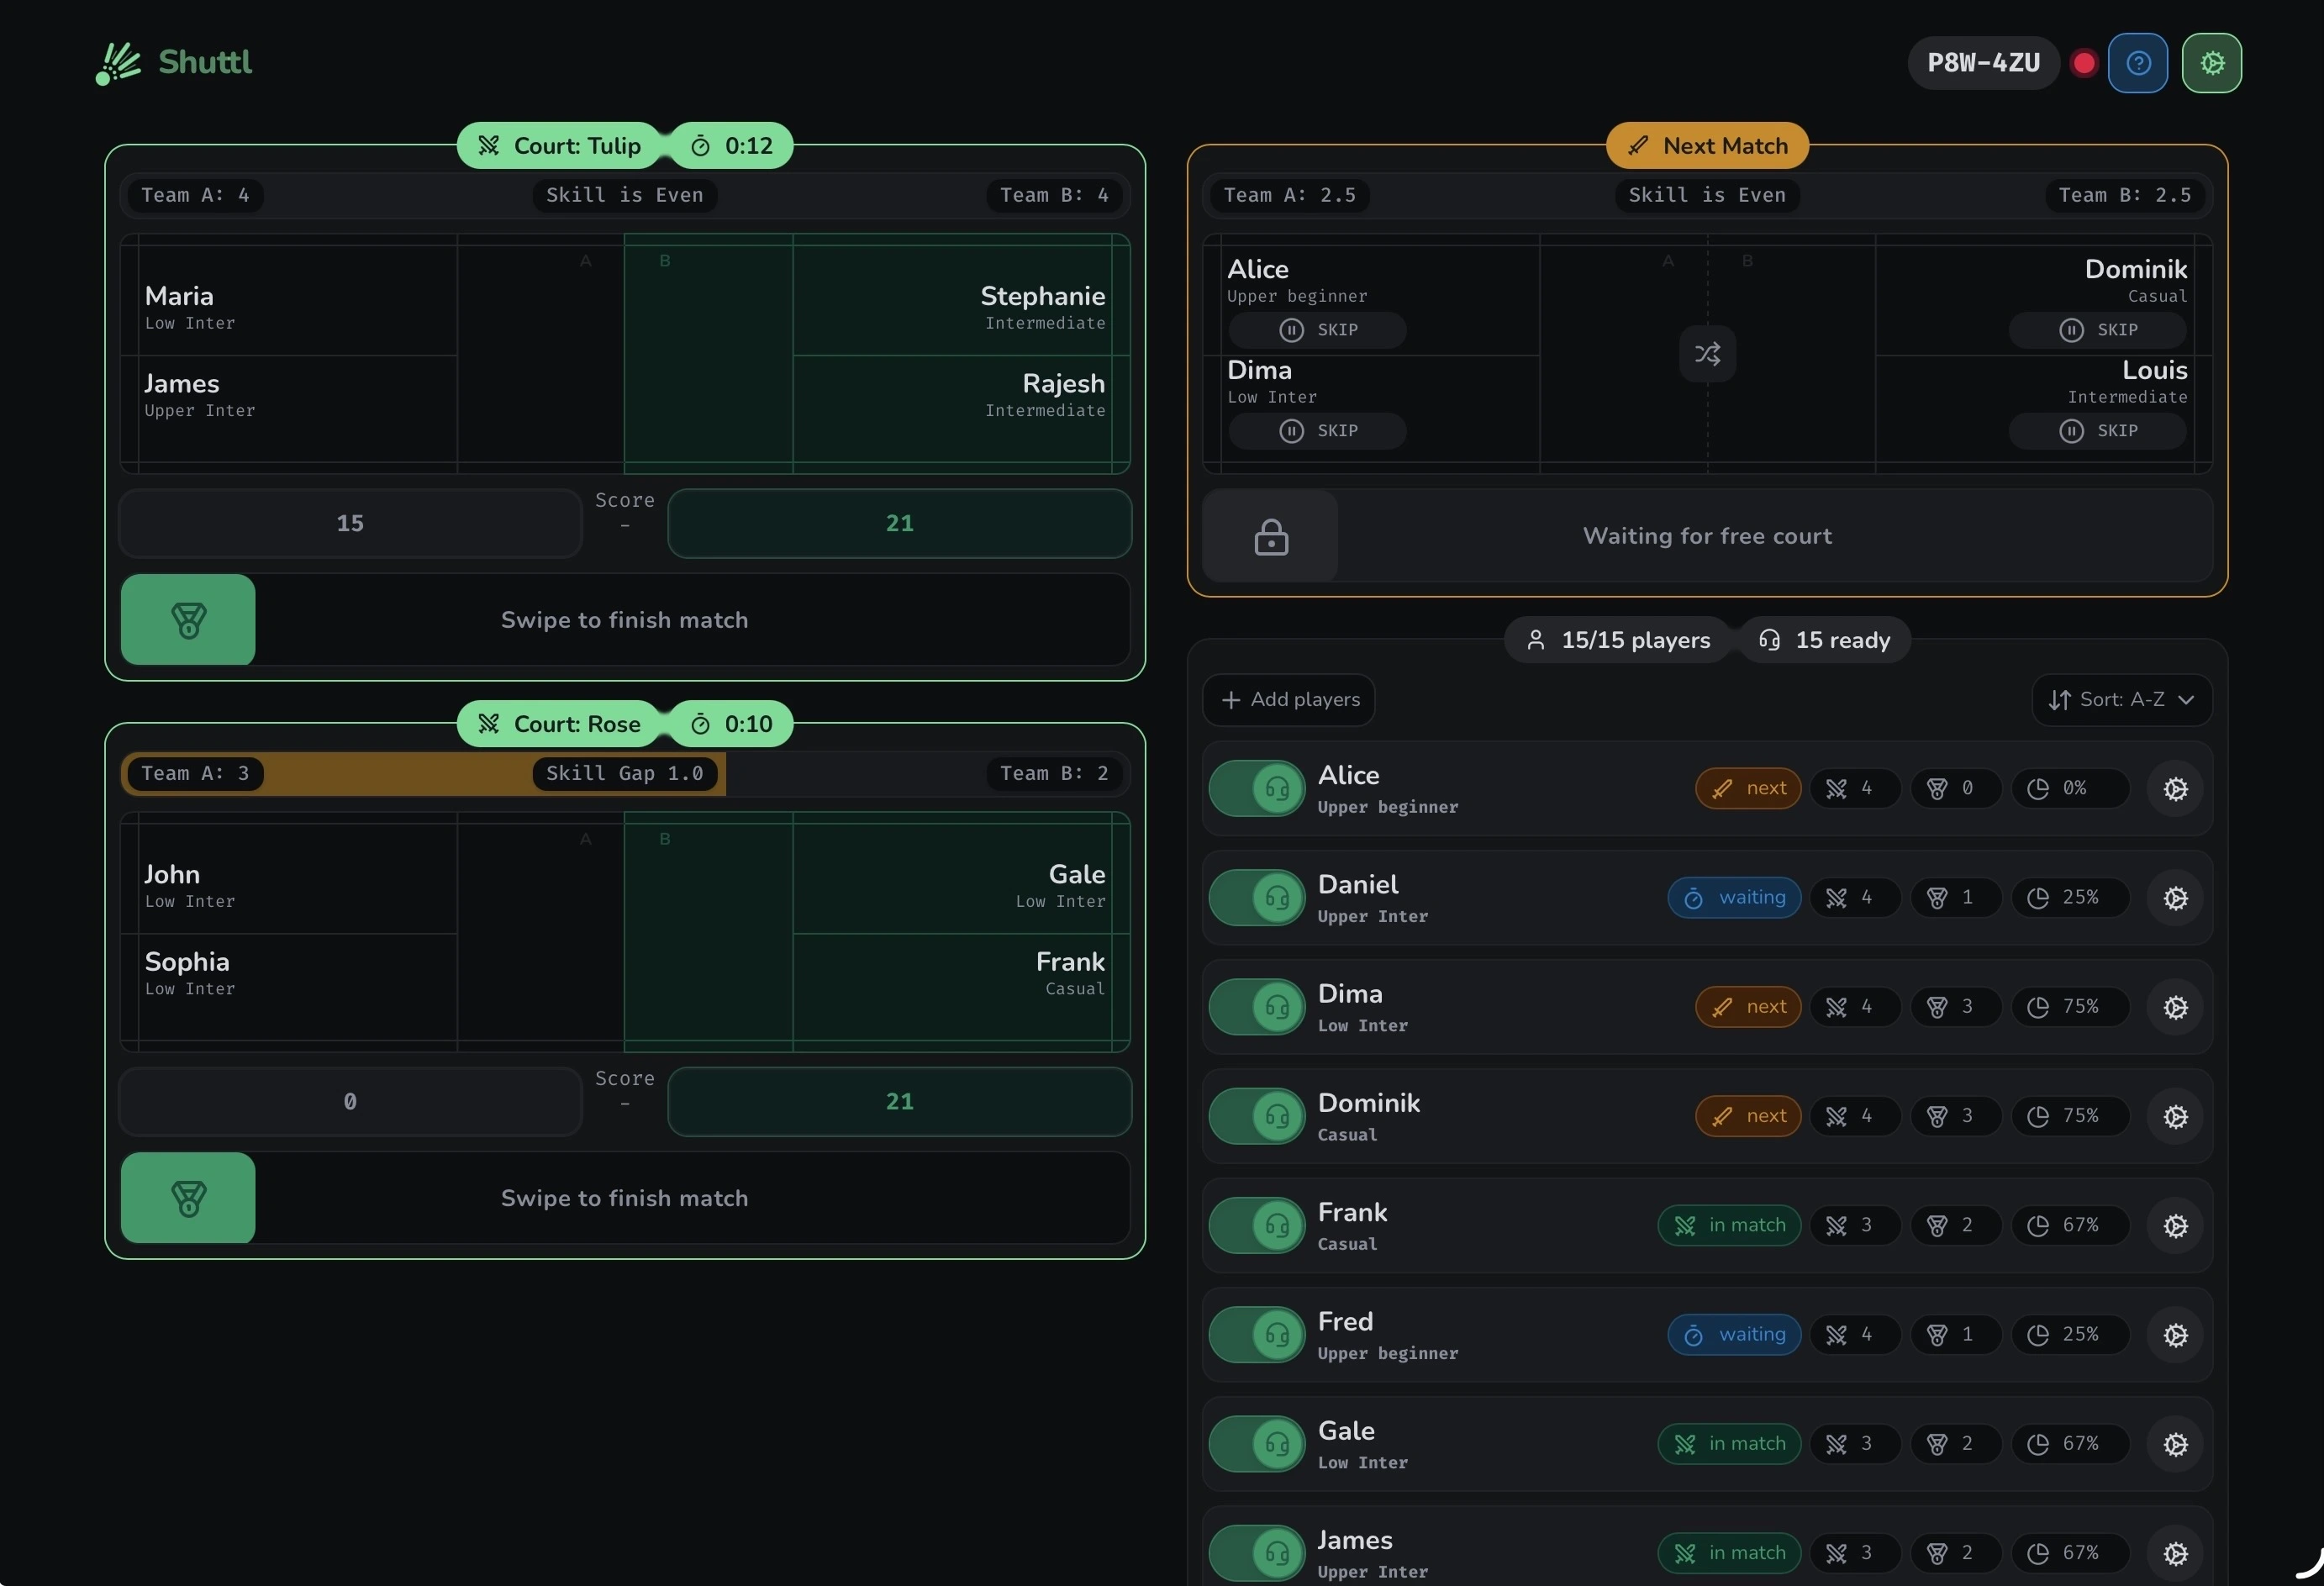Open the help question-mark icon
This screenshot has height=1586, width=2324.
point(2137,63)
